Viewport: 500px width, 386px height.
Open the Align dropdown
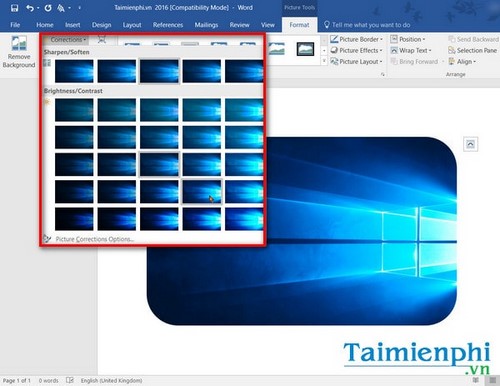pyautogui.click(x=462, y=62)
